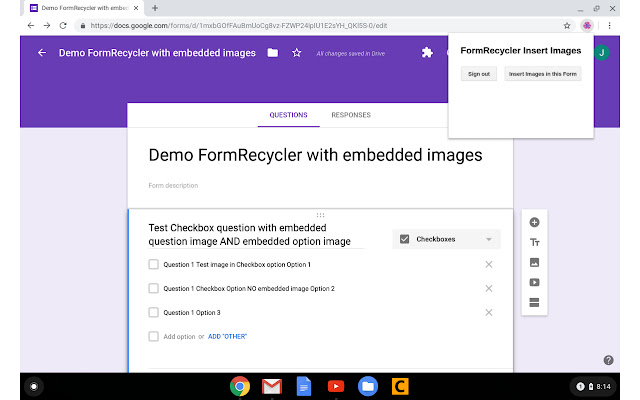Select the QUESTIONS tab
The image size is (640, 400).
(x=289, y=115)
